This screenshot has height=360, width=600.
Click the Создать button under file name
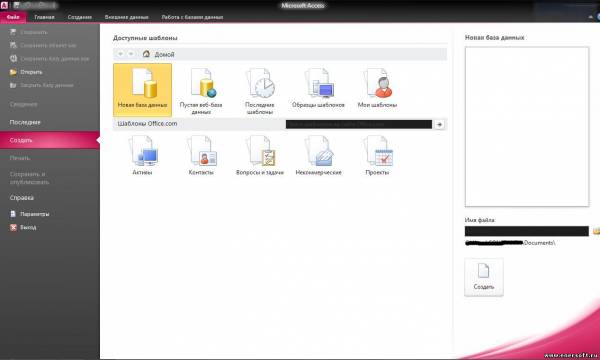tap(484, 277)
